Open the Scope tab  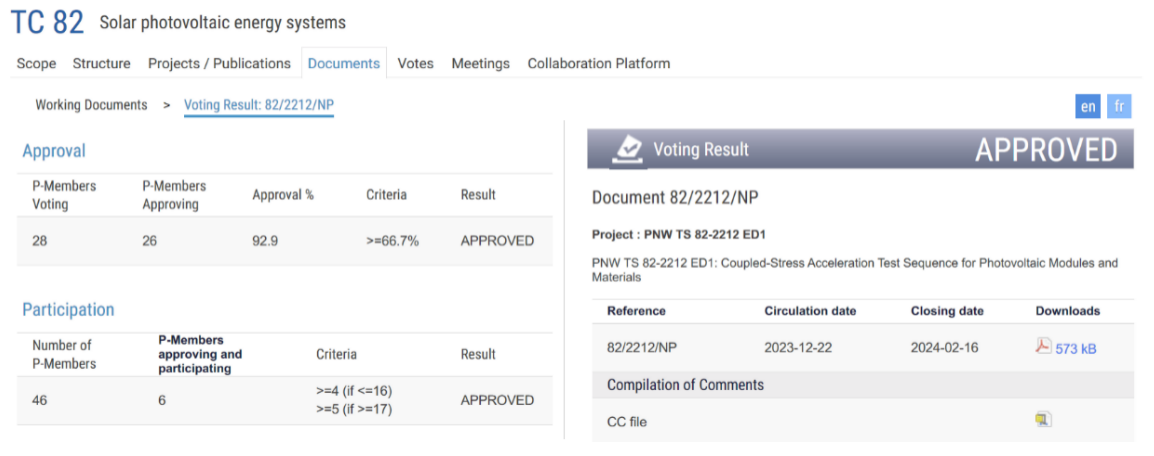click(36, 63)
